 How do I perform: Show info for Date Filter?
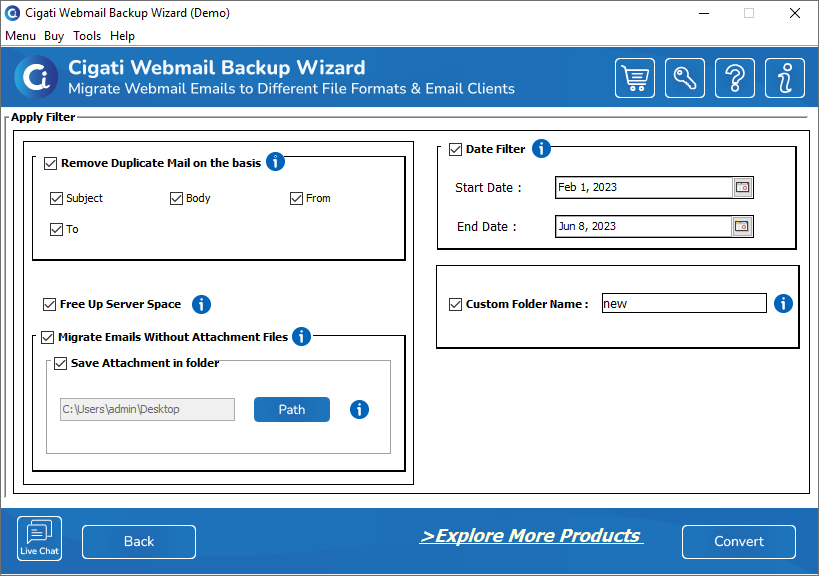tap(541, 149)
